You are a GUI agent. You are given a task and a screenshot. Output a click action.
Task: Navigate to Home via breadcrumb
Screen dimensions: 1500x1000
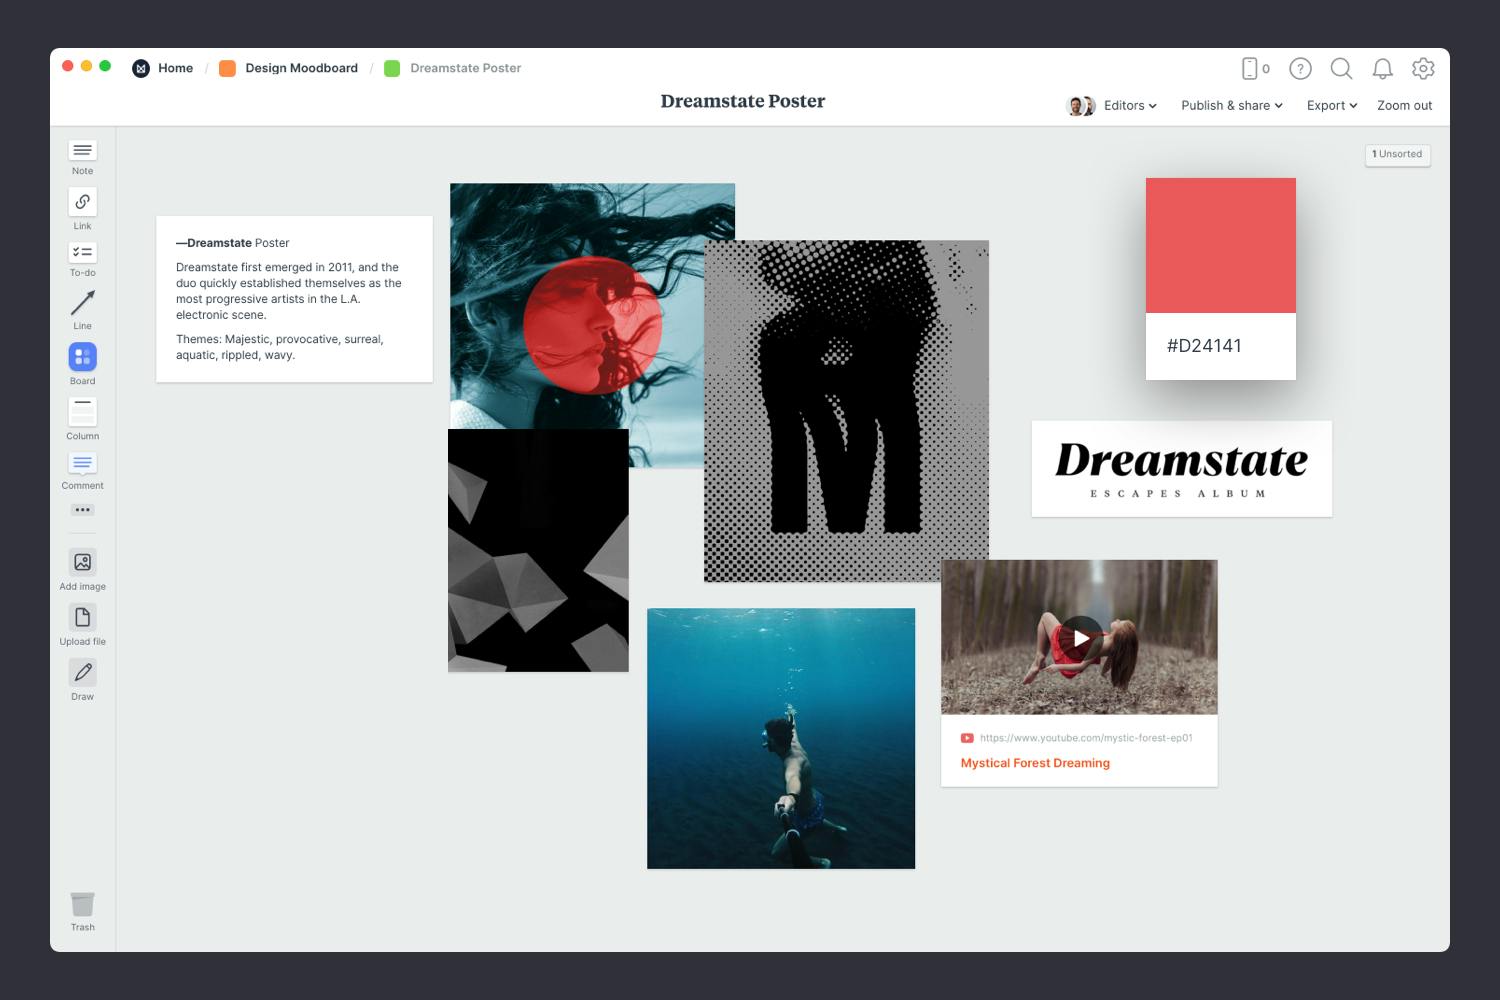176,68
